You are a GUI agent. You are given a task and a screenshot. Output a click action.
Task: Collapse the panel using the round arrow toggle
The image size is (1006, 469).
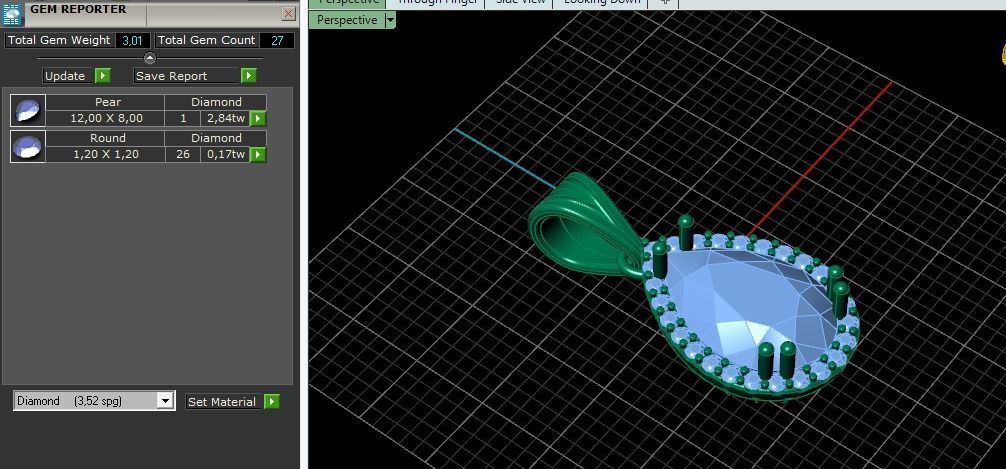[x=149, y=58]
